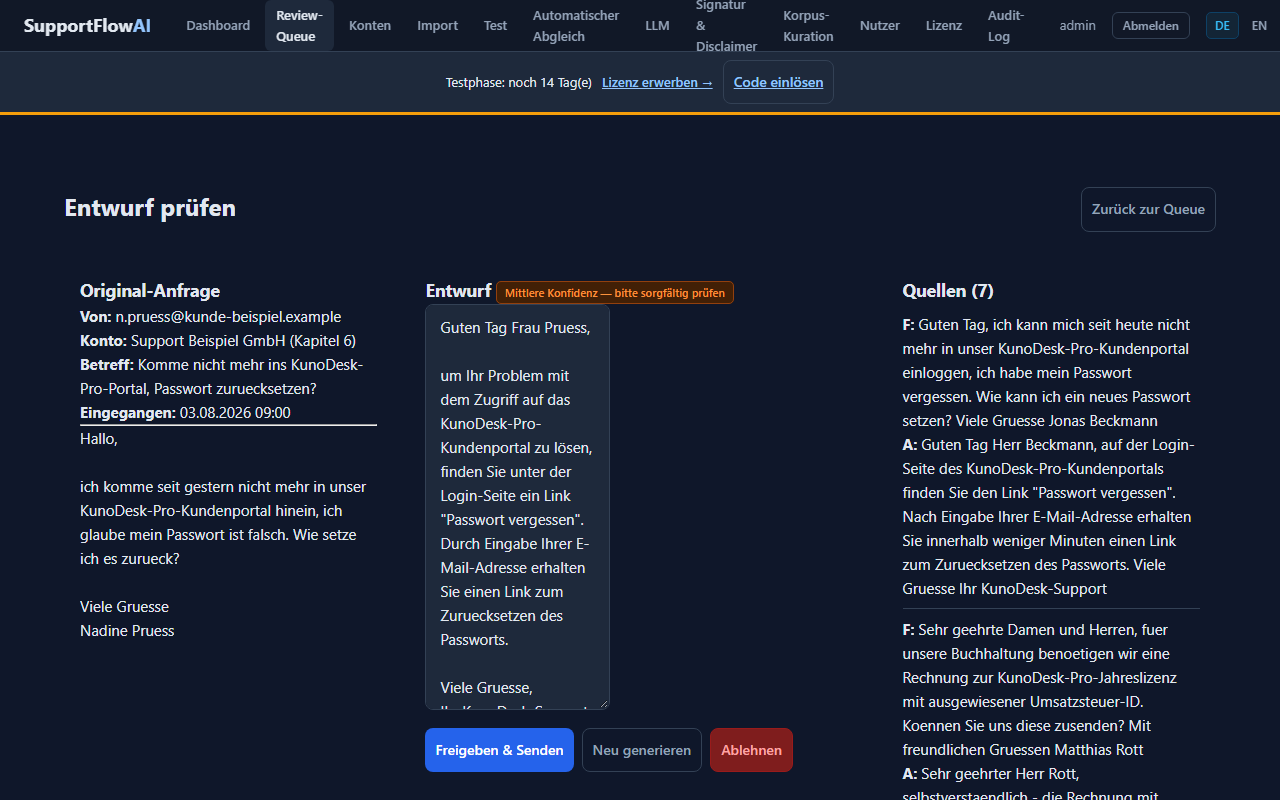Click the Eingegangen date 03.08.2026 09:00
The width and height of the screenshot is (1280, 800).
point(235,413)
